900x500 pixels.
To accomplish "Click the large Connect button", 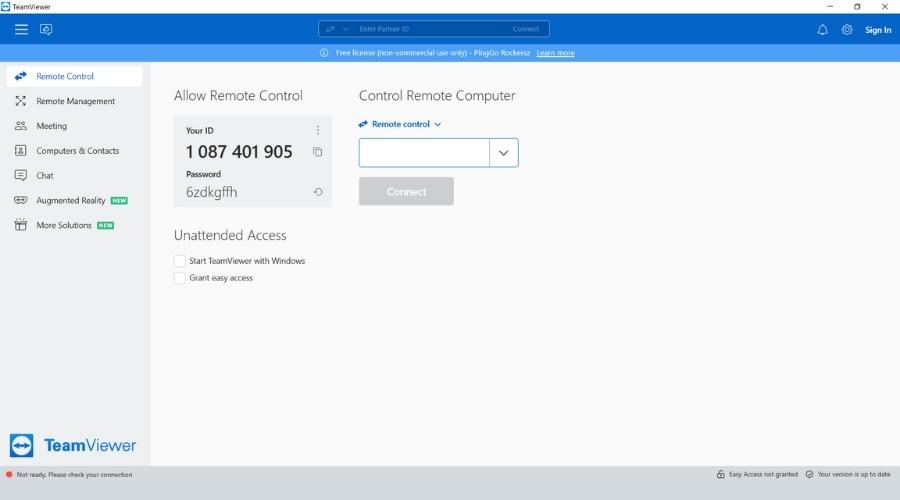I will [x=406, y=191].
